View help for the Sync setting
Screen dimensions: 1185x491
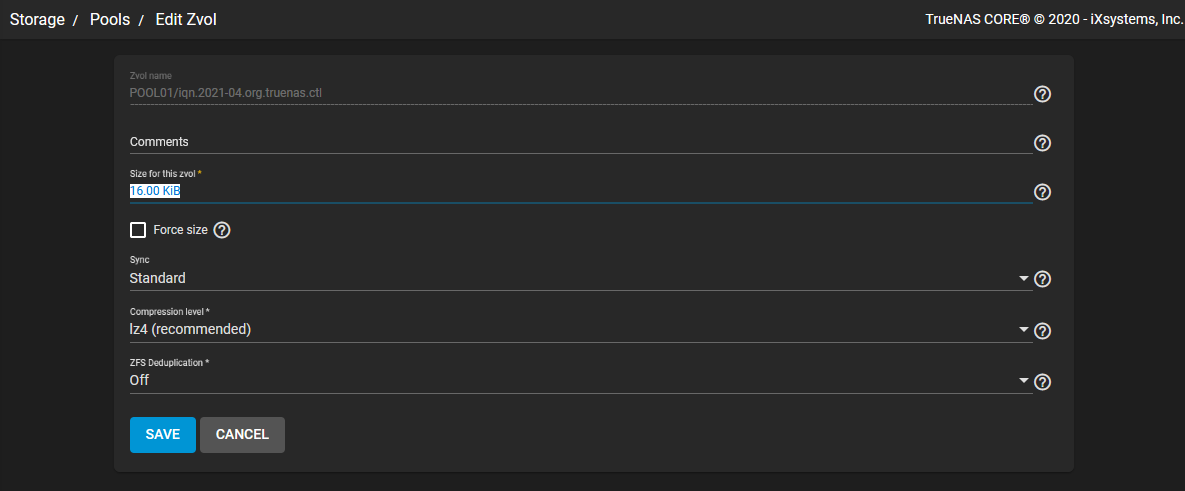coord(1042,279)
